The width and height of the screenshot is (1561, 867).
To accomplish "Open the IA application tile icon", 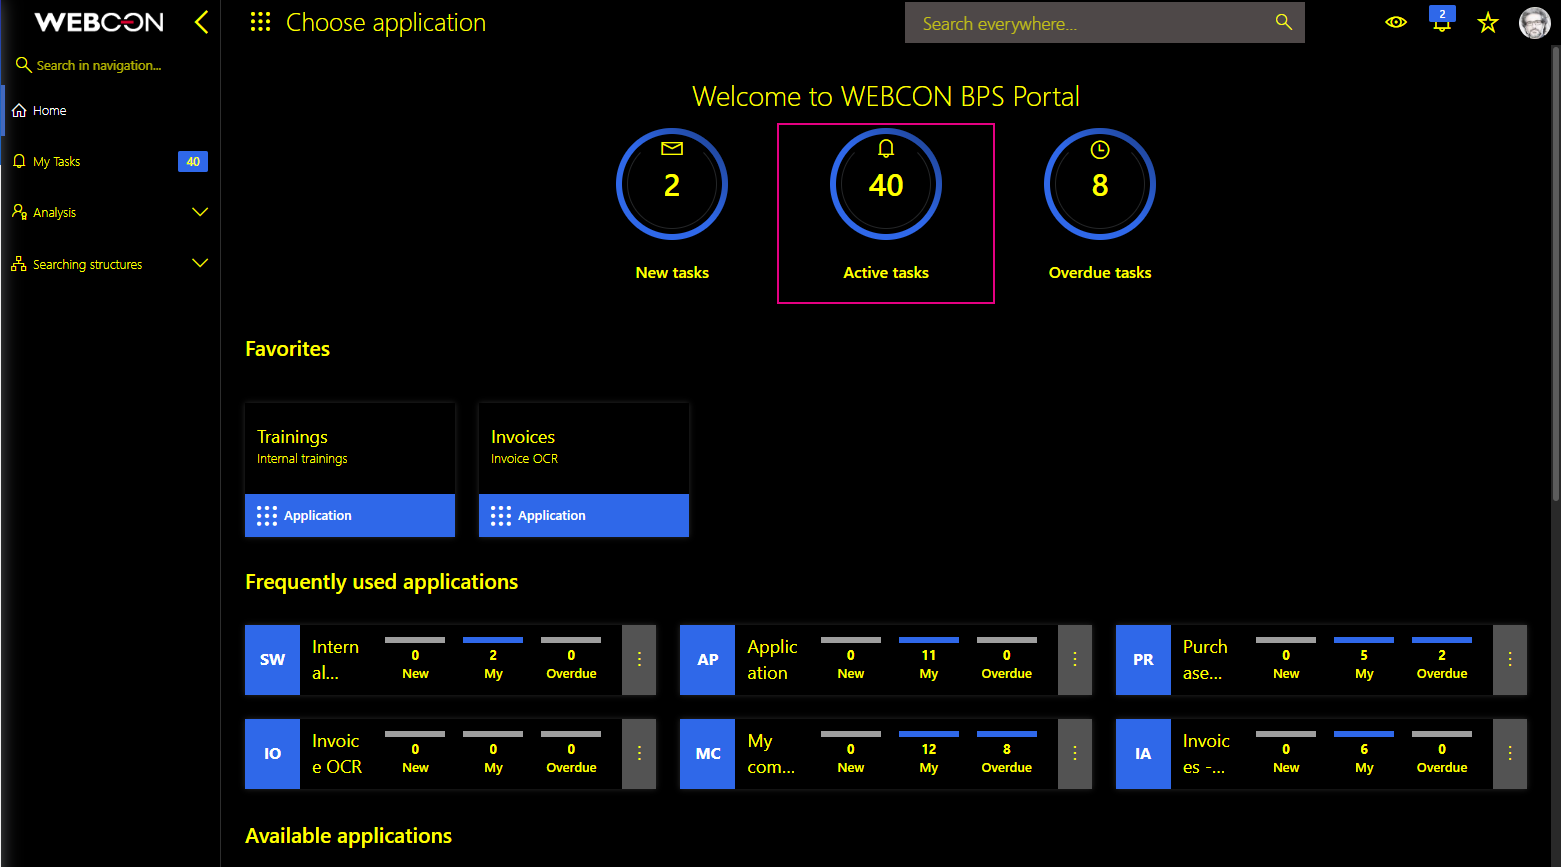I will click(1143, 754).
